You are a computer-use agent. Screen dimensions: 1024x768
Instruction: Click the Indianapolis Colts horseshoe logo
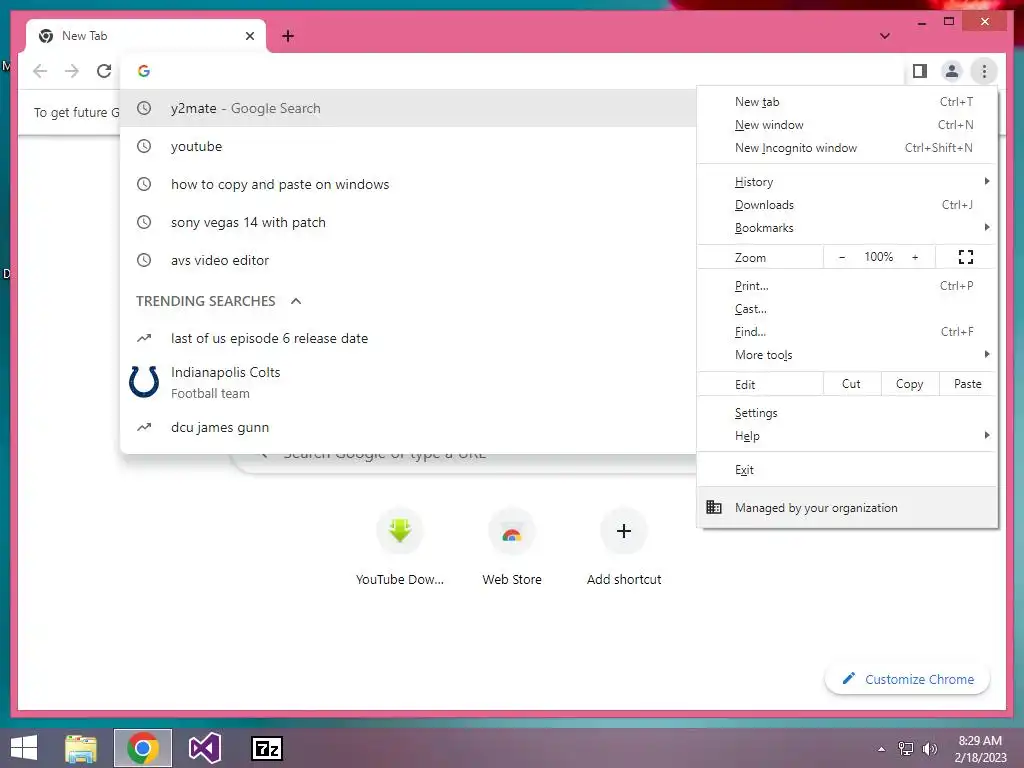click(144, 381)
